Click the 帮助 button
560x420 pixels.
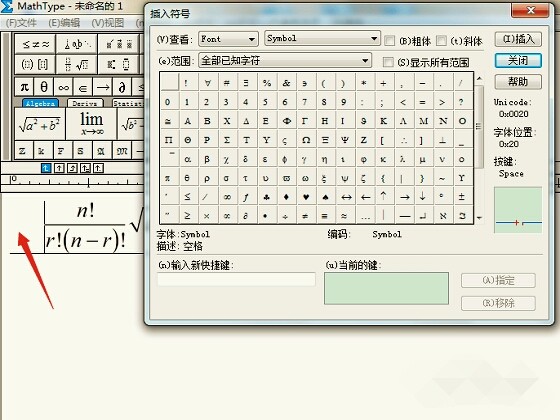tap(518, 82)
